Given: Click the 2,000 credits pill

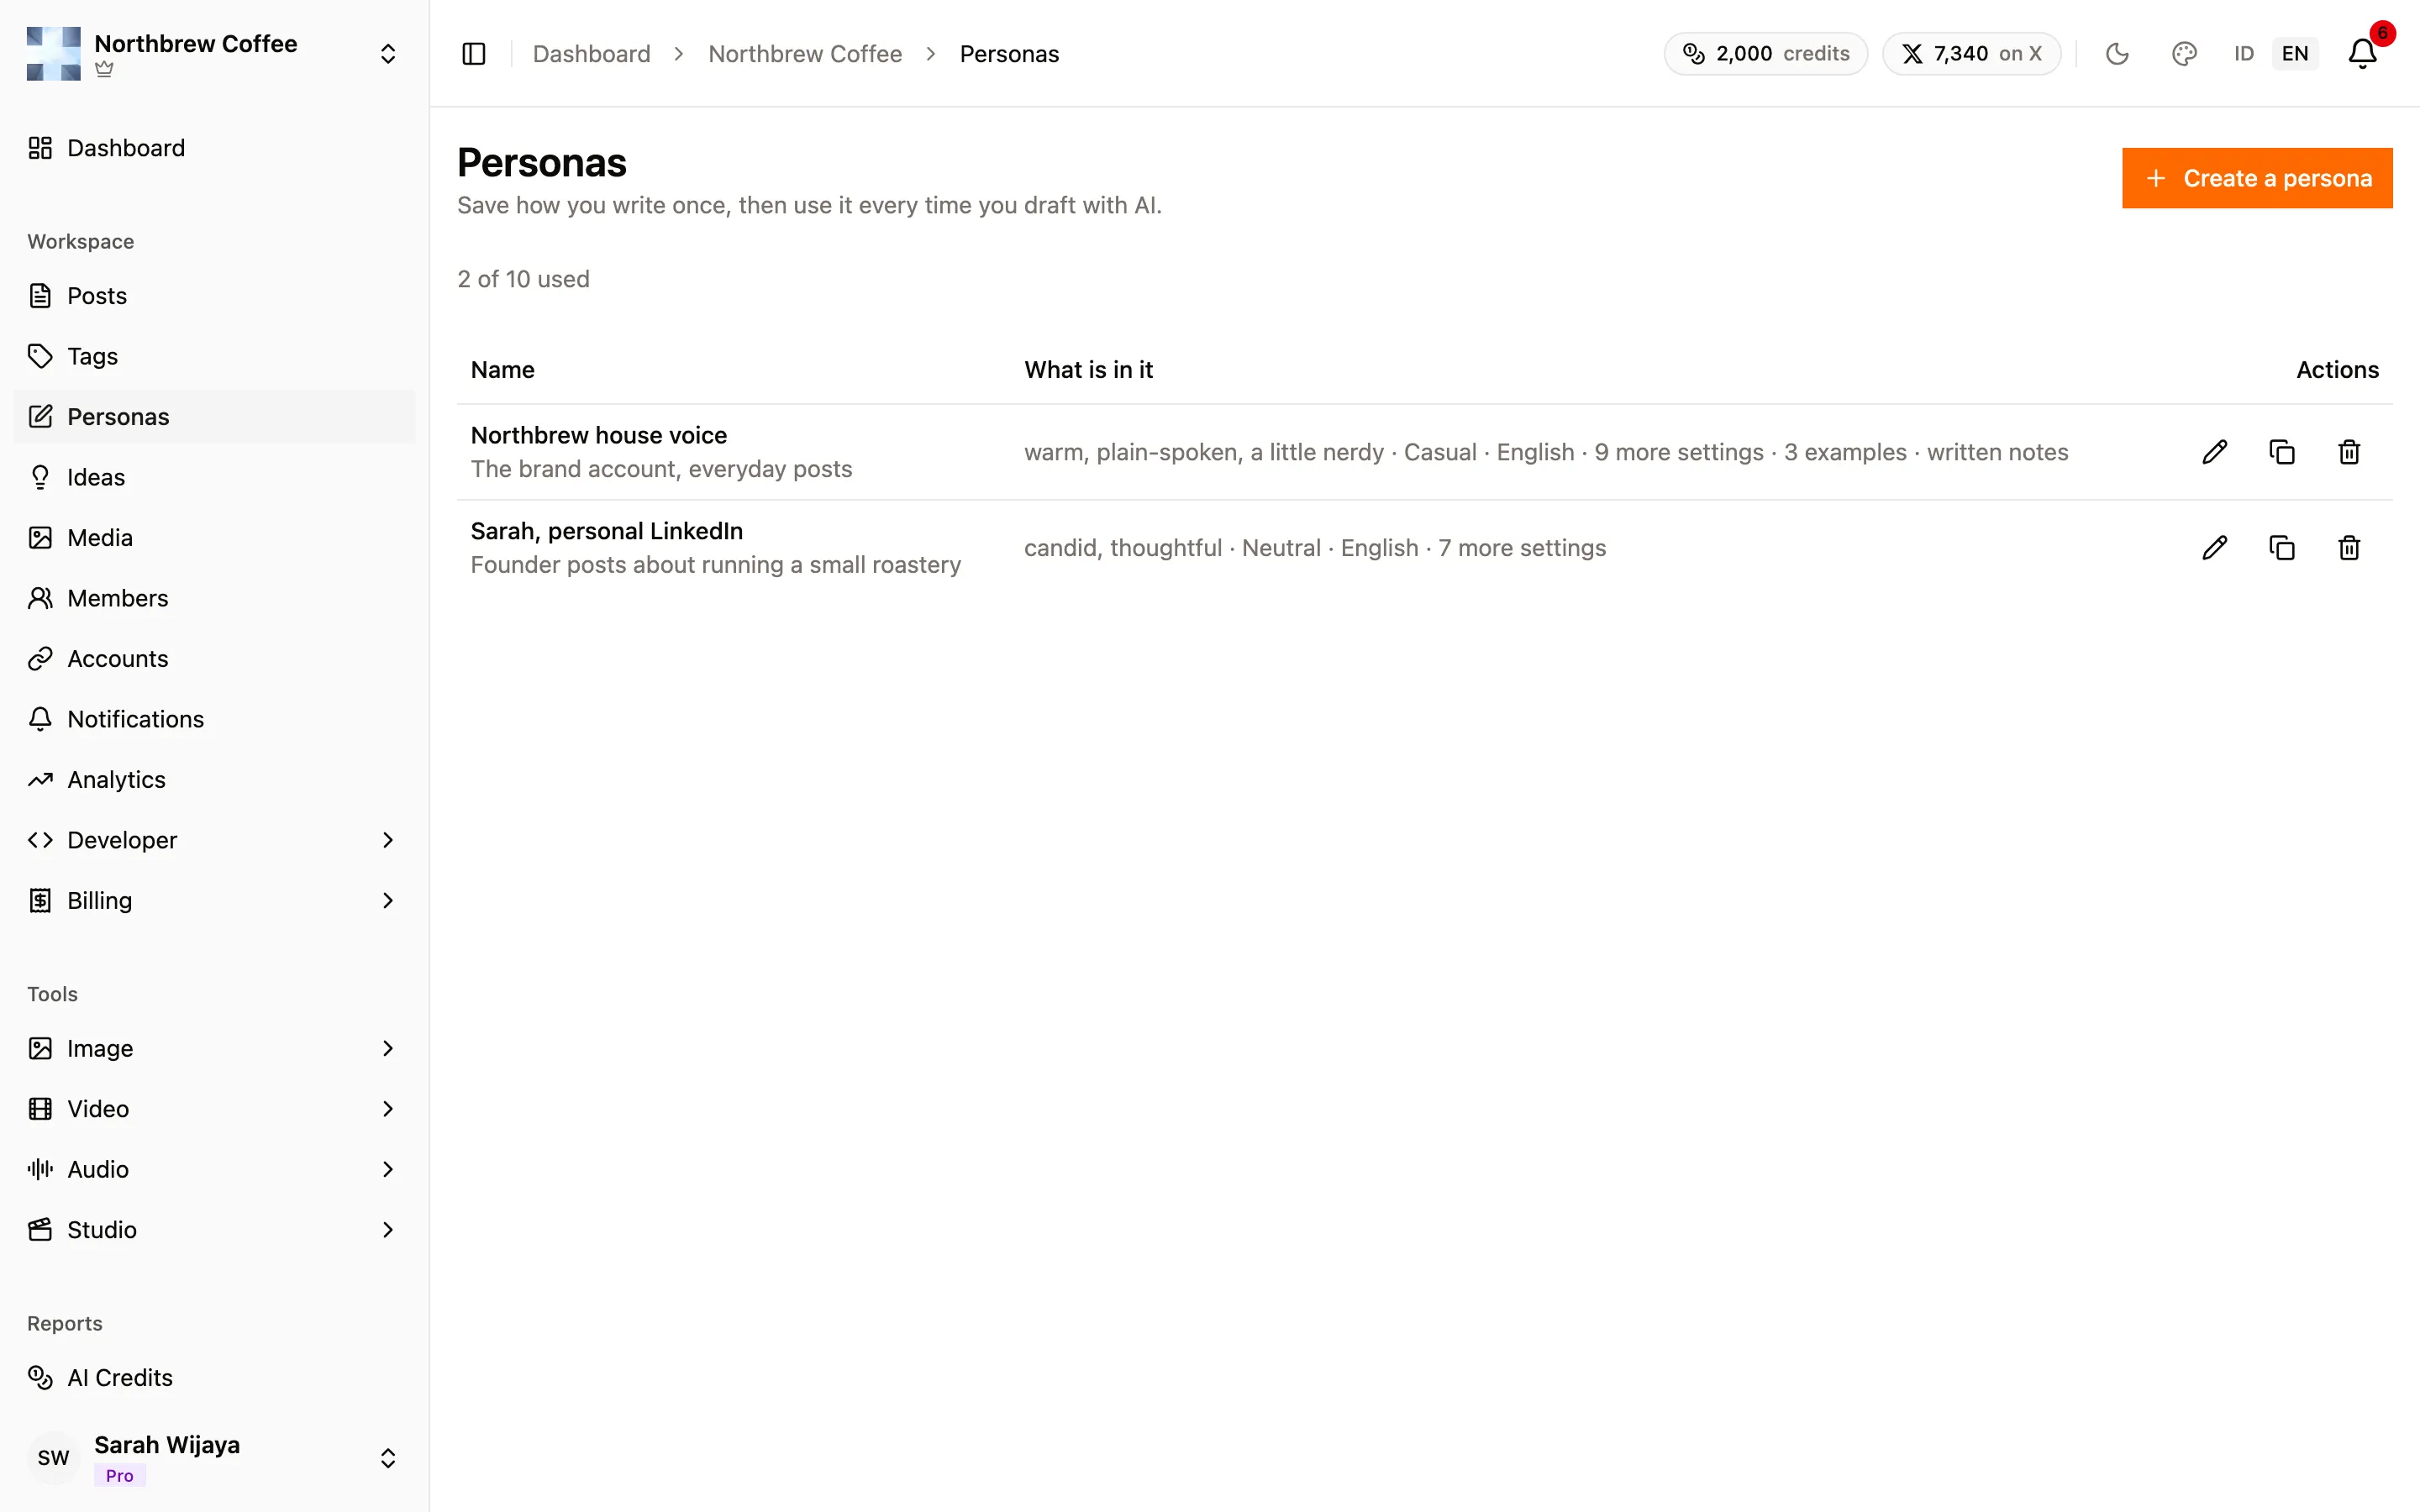Looking at the screenshot, I should [1766, 54].
